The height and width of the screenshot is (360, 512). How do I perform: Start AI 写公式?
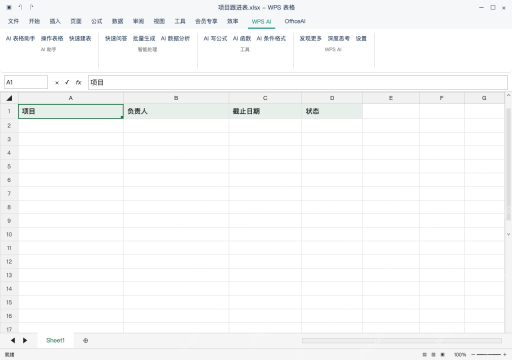[x=215, y=39]
